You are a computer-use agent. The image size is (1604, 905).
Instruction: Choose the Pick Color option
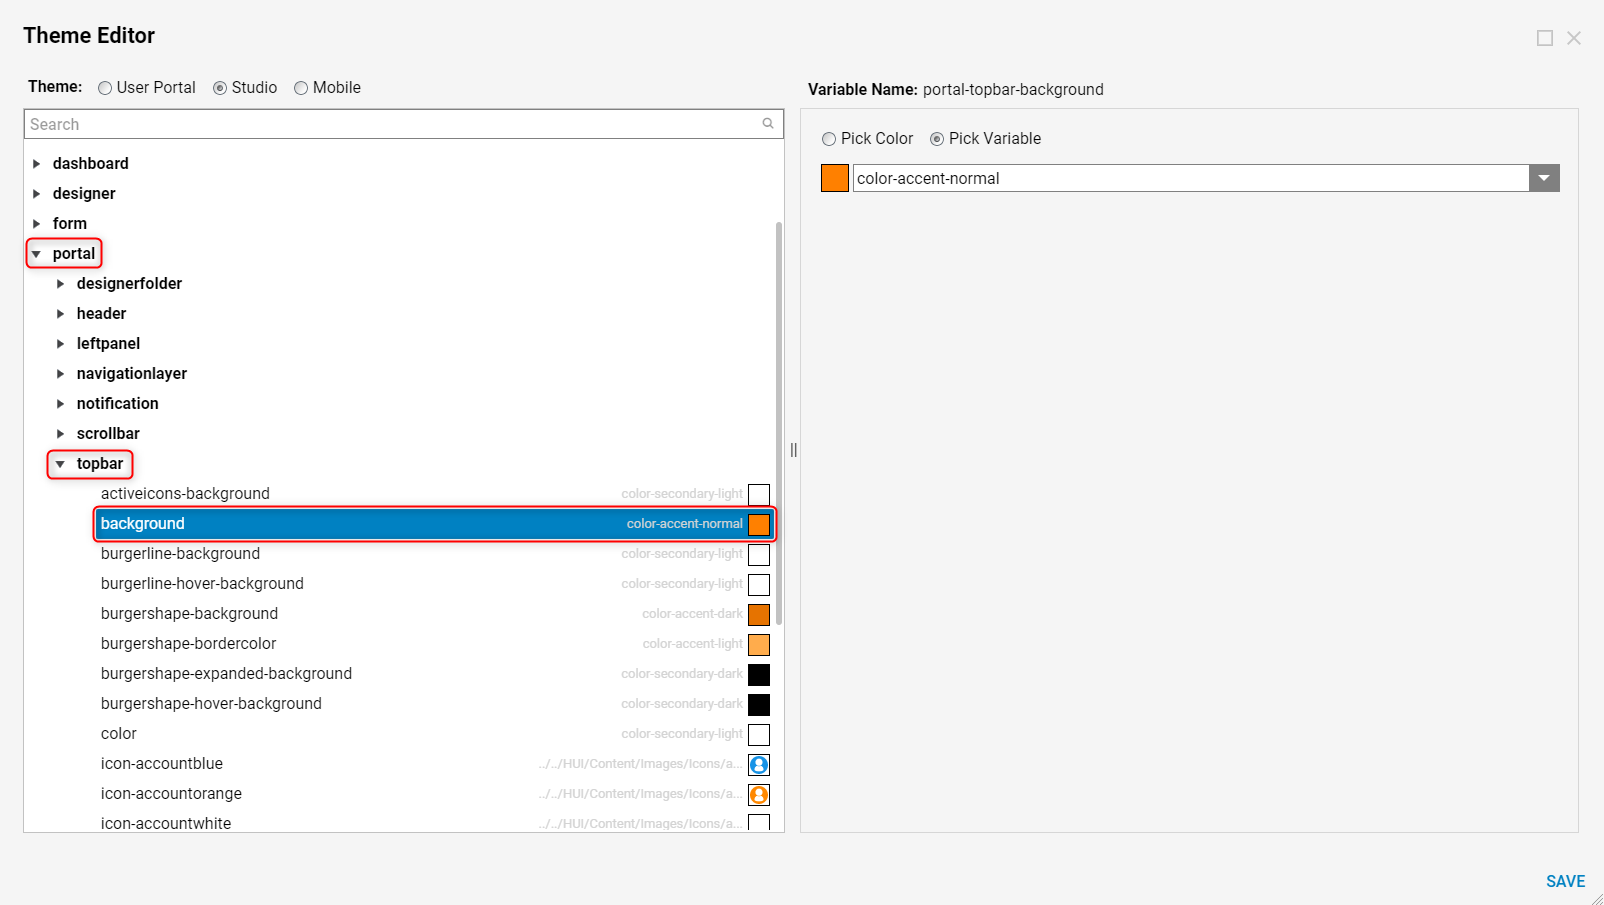pyautogui.click(x=829, y=139)
